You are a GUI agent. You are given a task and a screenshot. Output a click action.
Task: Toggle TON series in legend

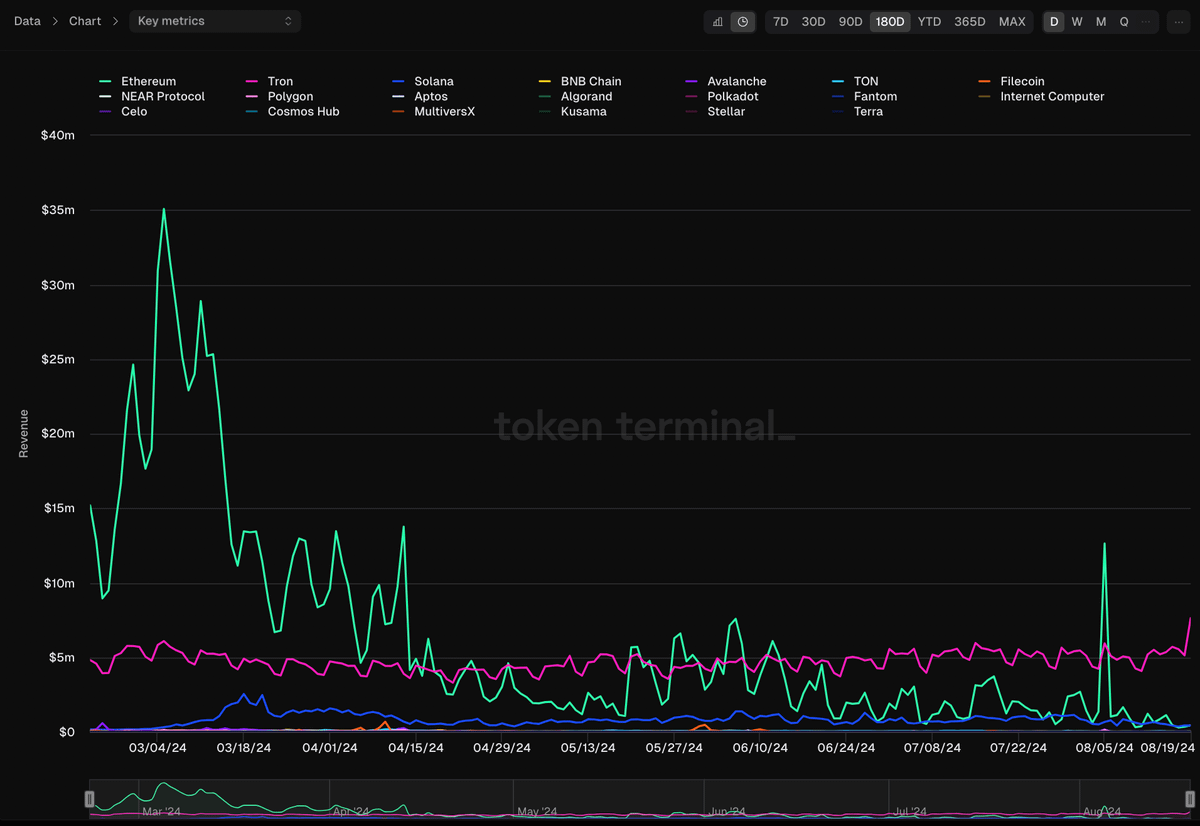point(855,81)
